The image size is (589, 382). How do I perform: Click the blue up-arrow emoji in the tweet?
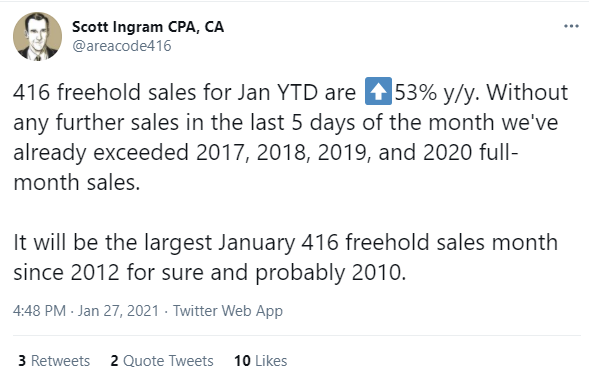tap(378, 91)
